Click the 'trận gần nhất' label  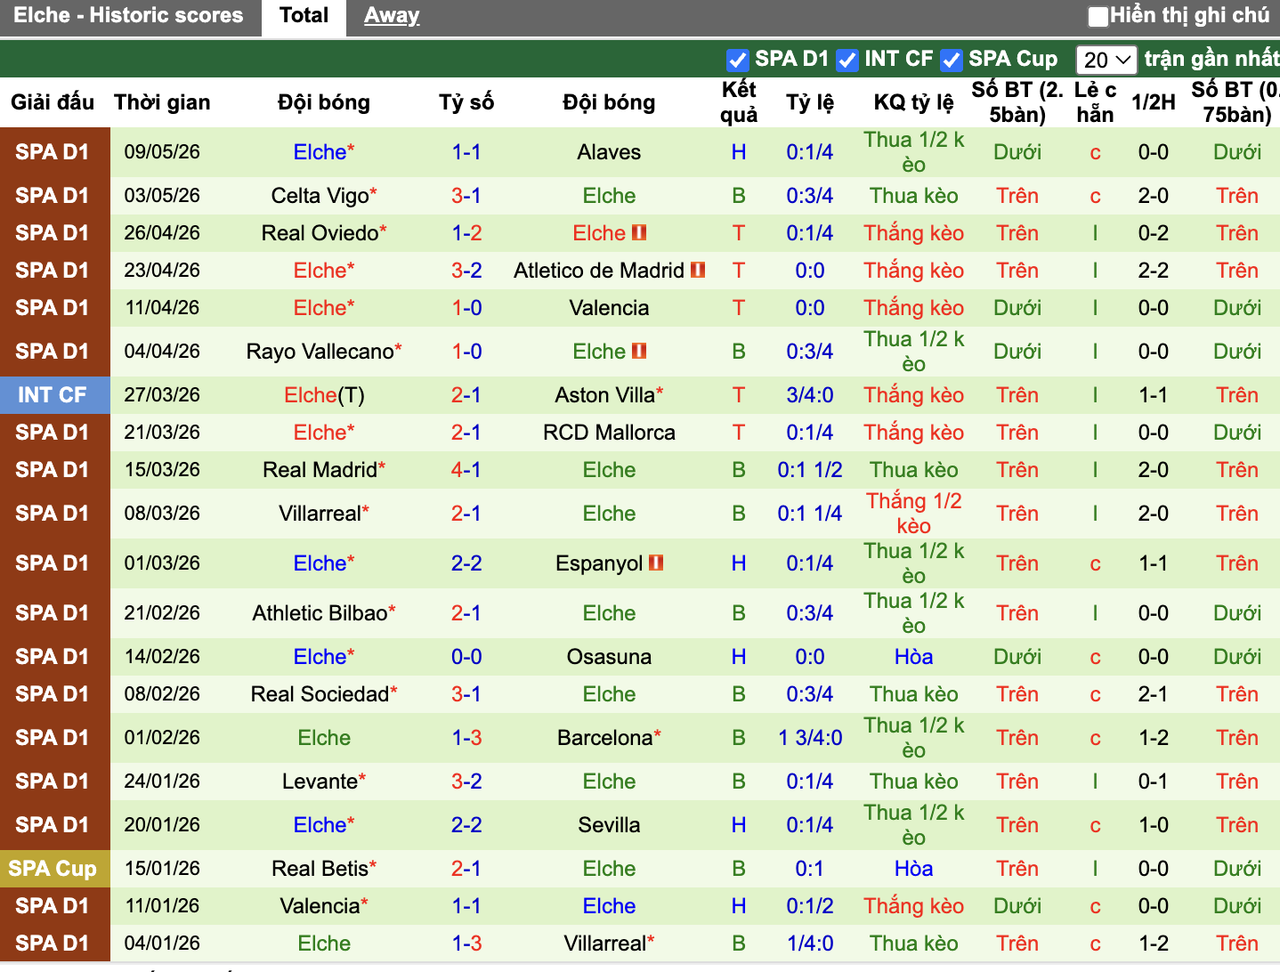tap(1212, 59)
